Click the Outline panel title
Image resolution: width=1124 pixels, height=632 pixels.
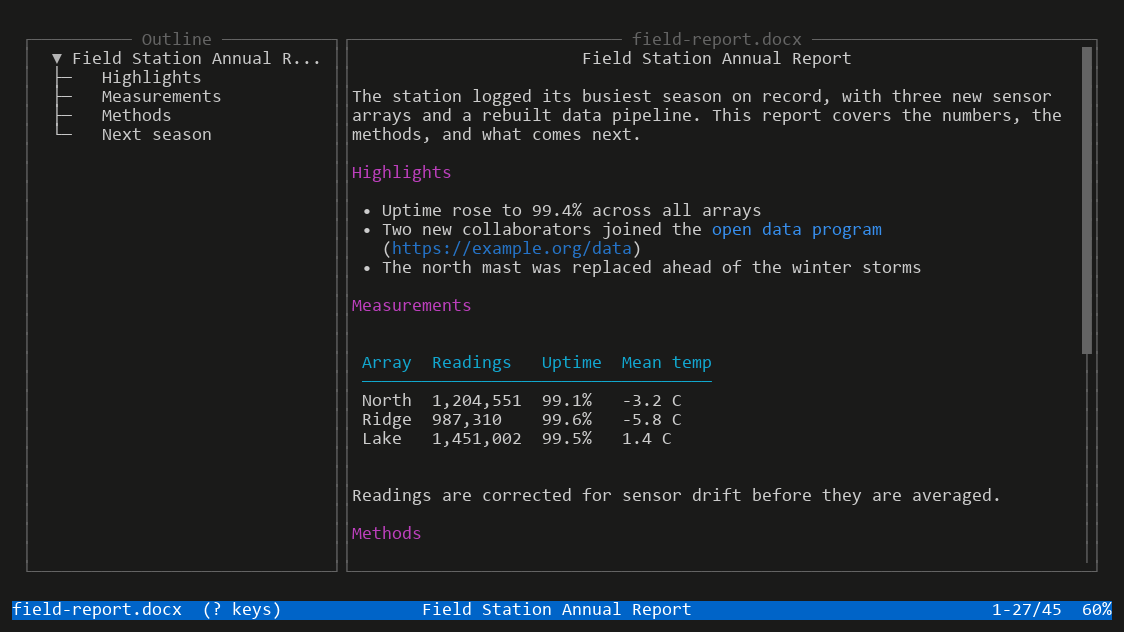pyautogui.click(x=176, y=39)
